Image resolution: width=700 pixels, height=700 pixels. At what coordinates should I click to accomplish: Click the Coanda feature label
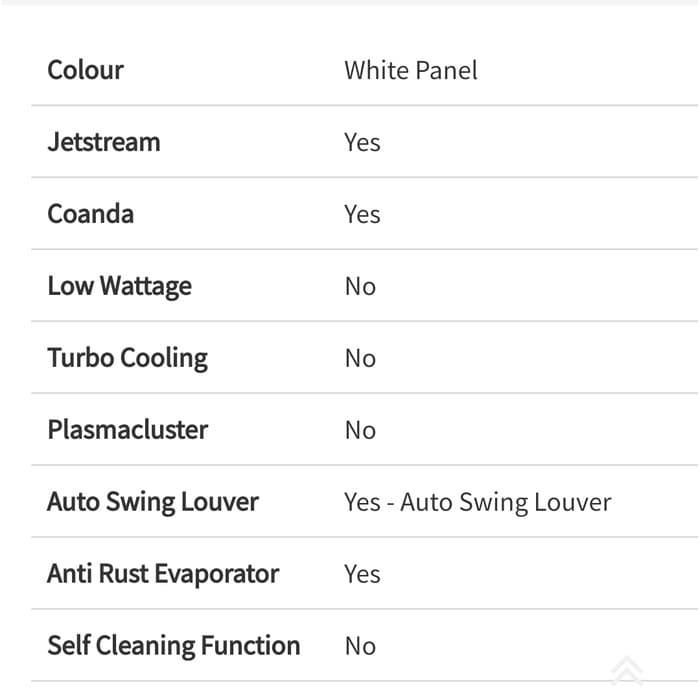90,214
